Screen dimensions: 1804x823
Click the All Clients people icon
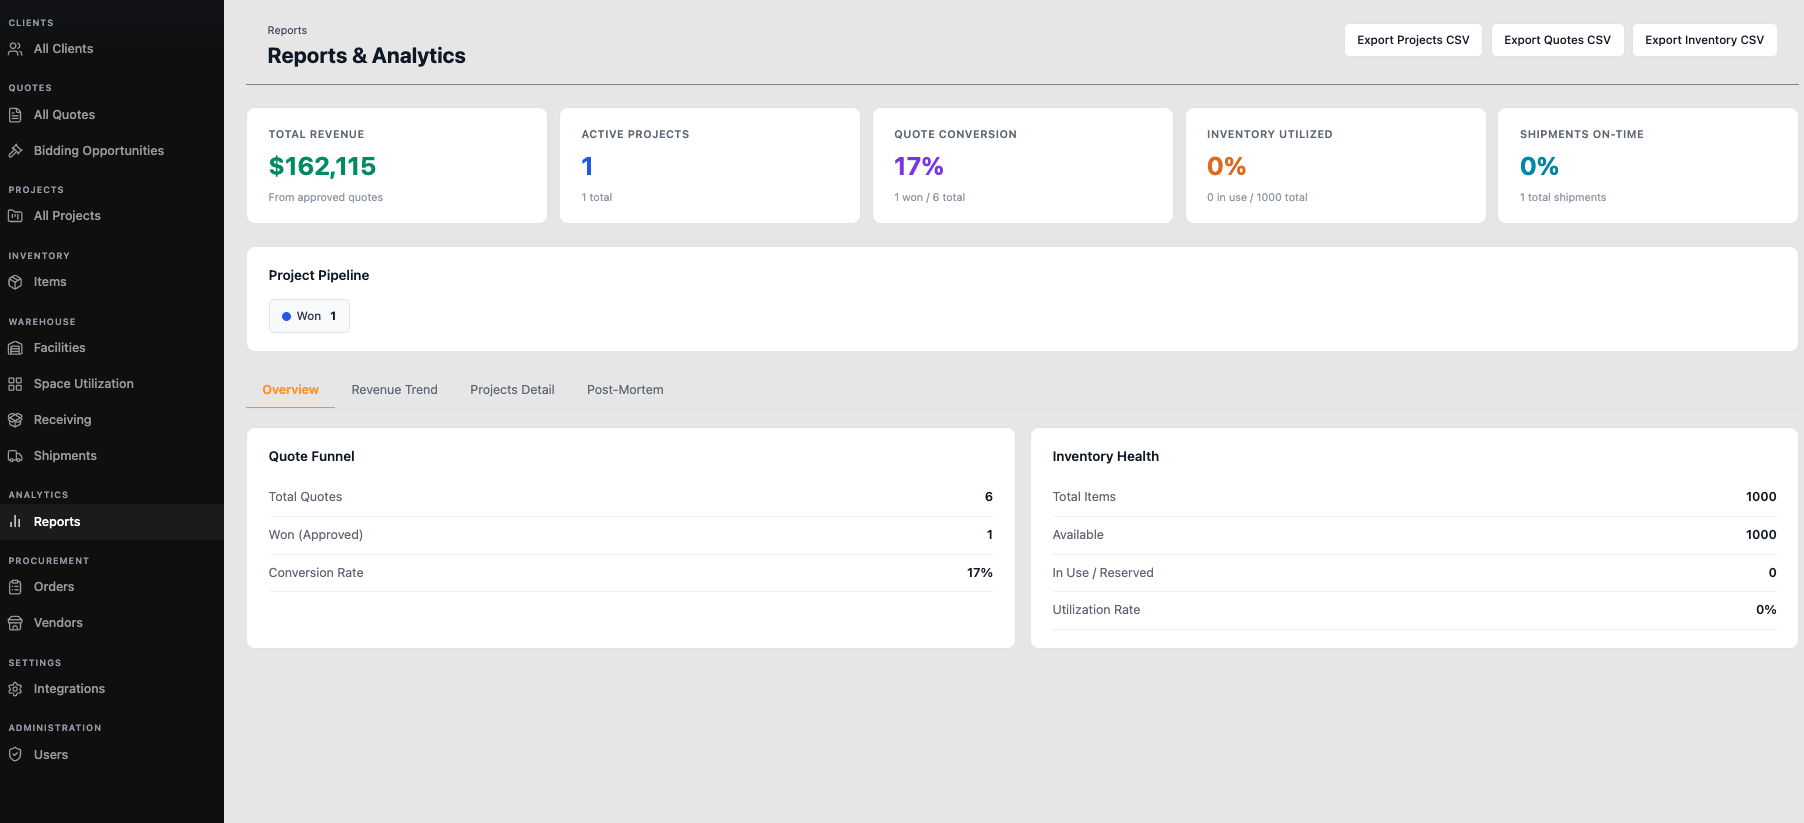point(15,49)
